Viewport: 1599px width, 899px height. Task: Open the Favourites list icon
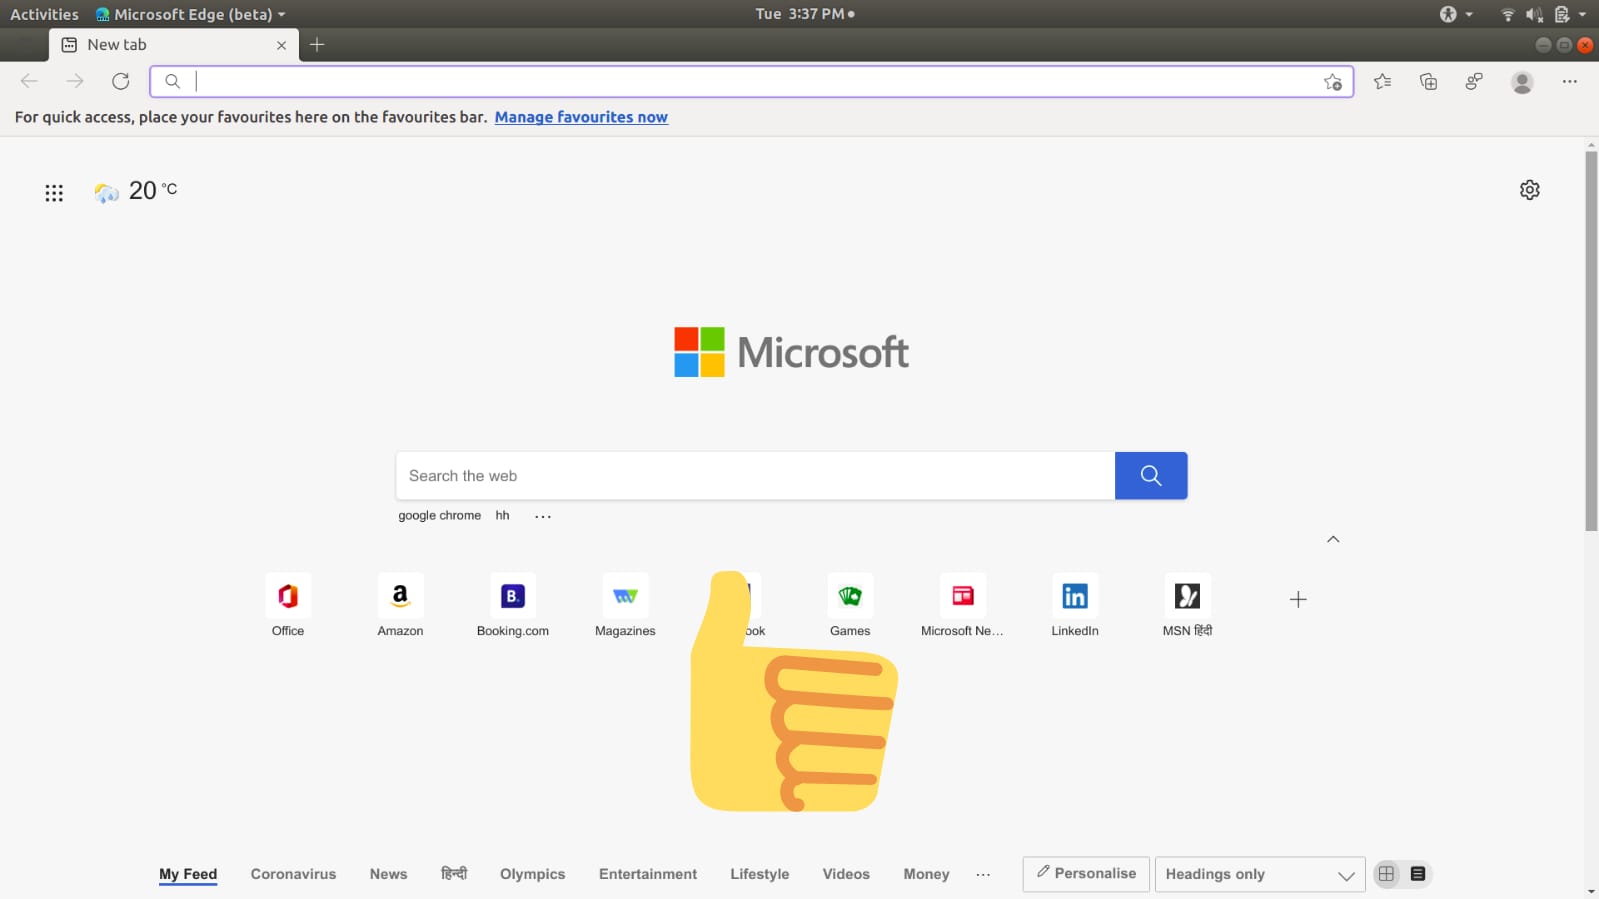(x=1382, y=82)
